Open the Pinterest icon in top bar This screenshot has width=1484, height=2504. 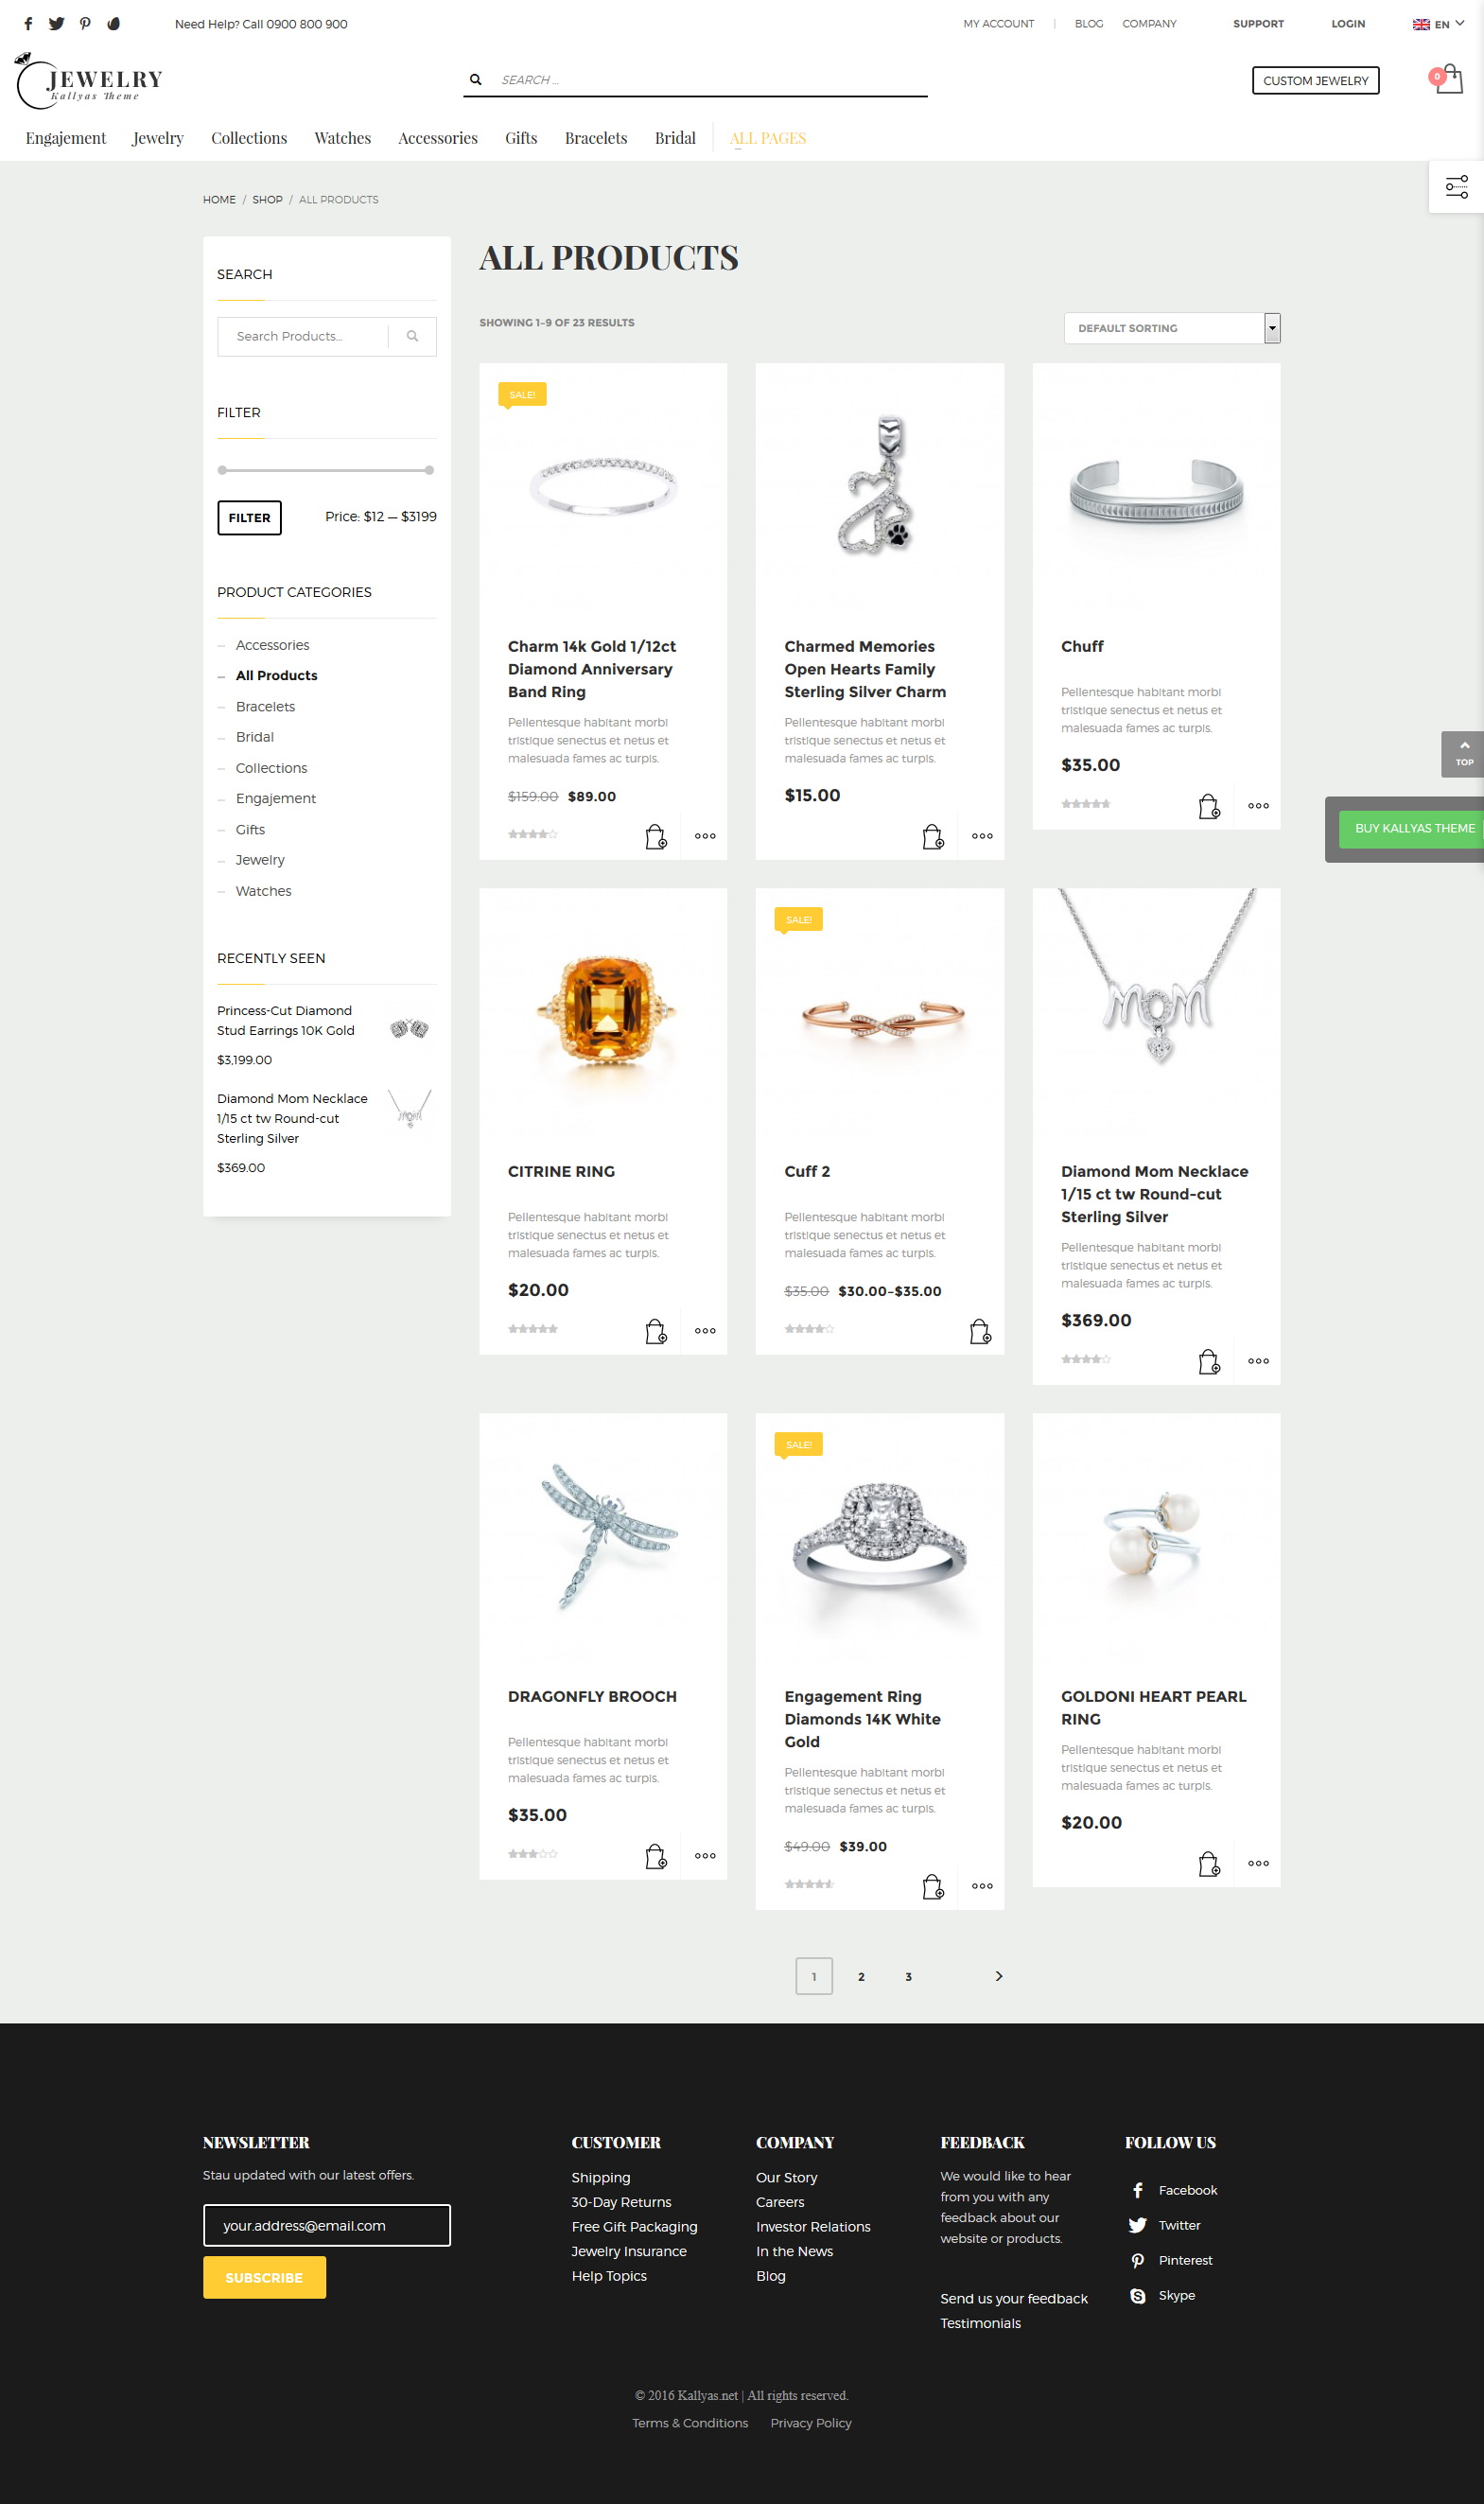pyautogui.click(x=85, y=24)
